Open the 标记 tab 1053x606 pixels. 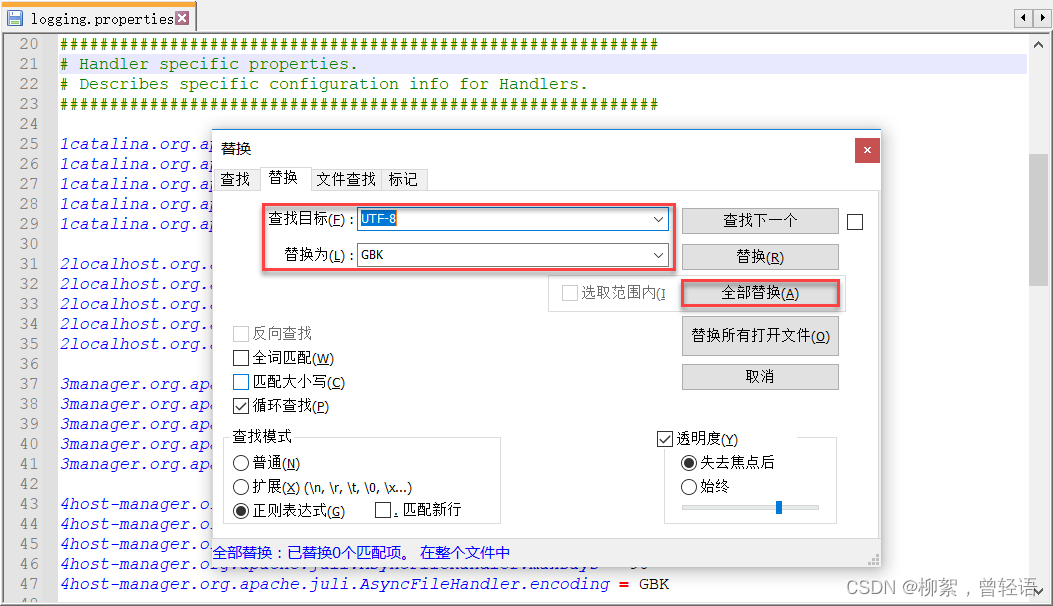click(403, 179)
